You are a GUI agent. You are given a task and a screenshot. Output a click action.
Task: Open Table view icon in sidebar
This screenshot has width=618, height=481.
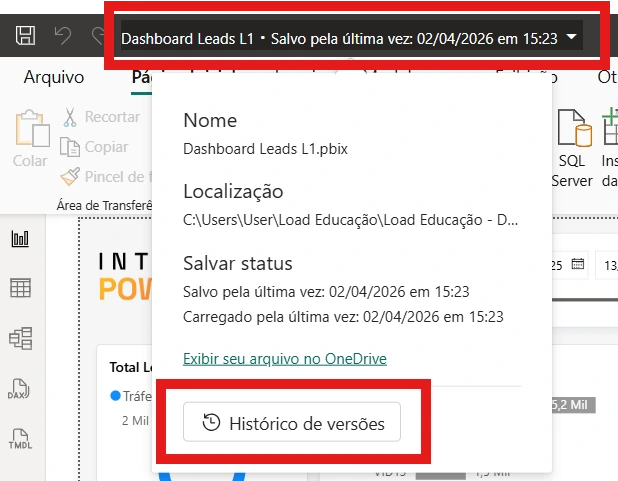[20, 288]
